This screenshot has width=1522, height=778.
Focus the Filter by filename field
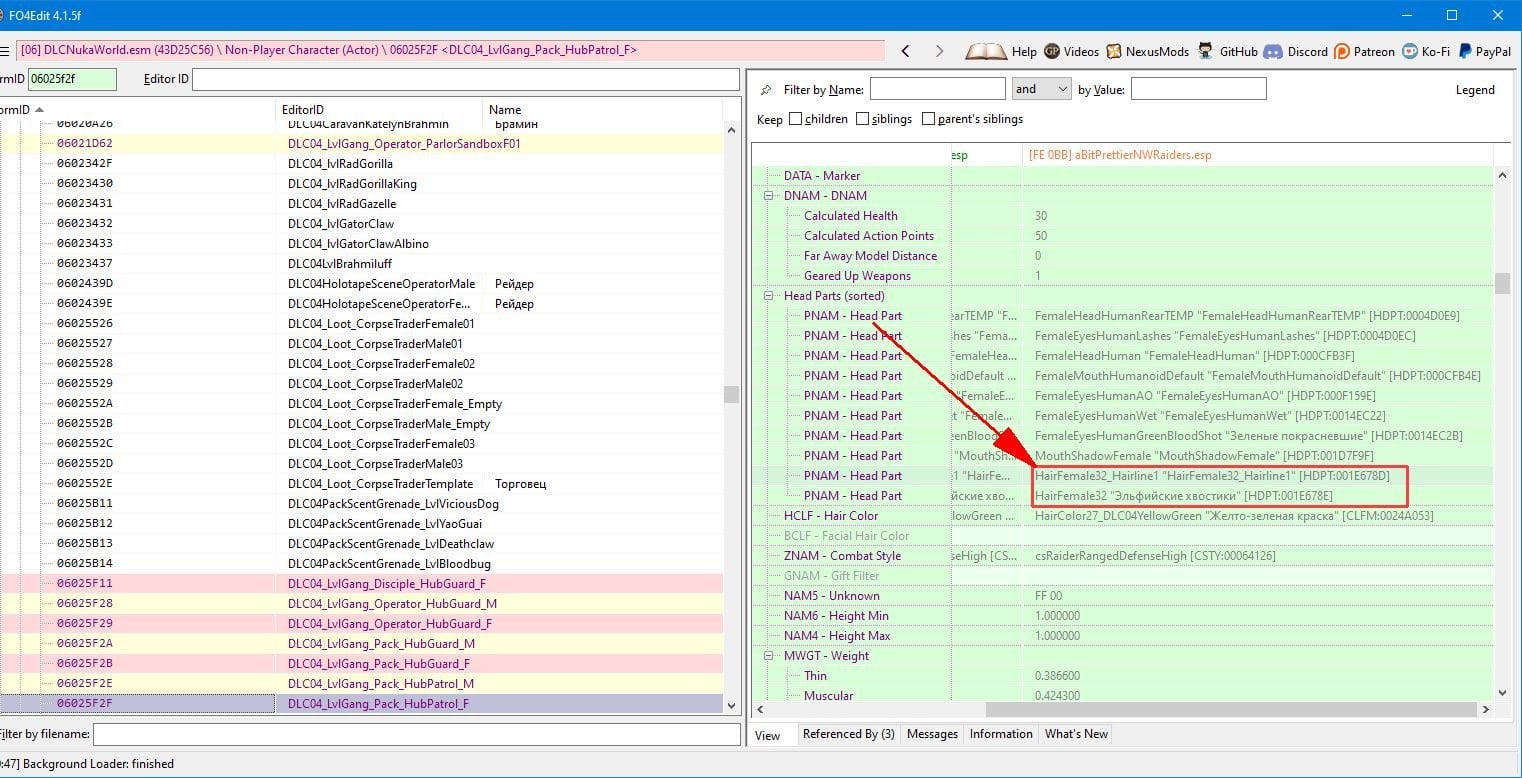(416, 734)
